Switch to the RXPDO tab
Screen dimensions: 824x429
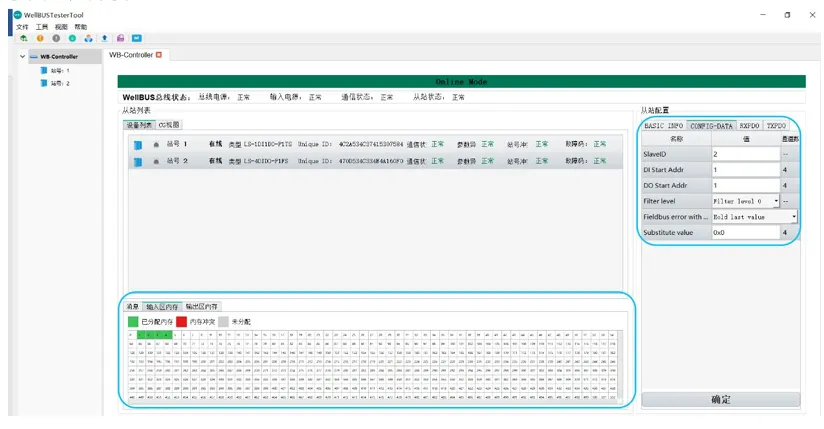pos(749,127)
